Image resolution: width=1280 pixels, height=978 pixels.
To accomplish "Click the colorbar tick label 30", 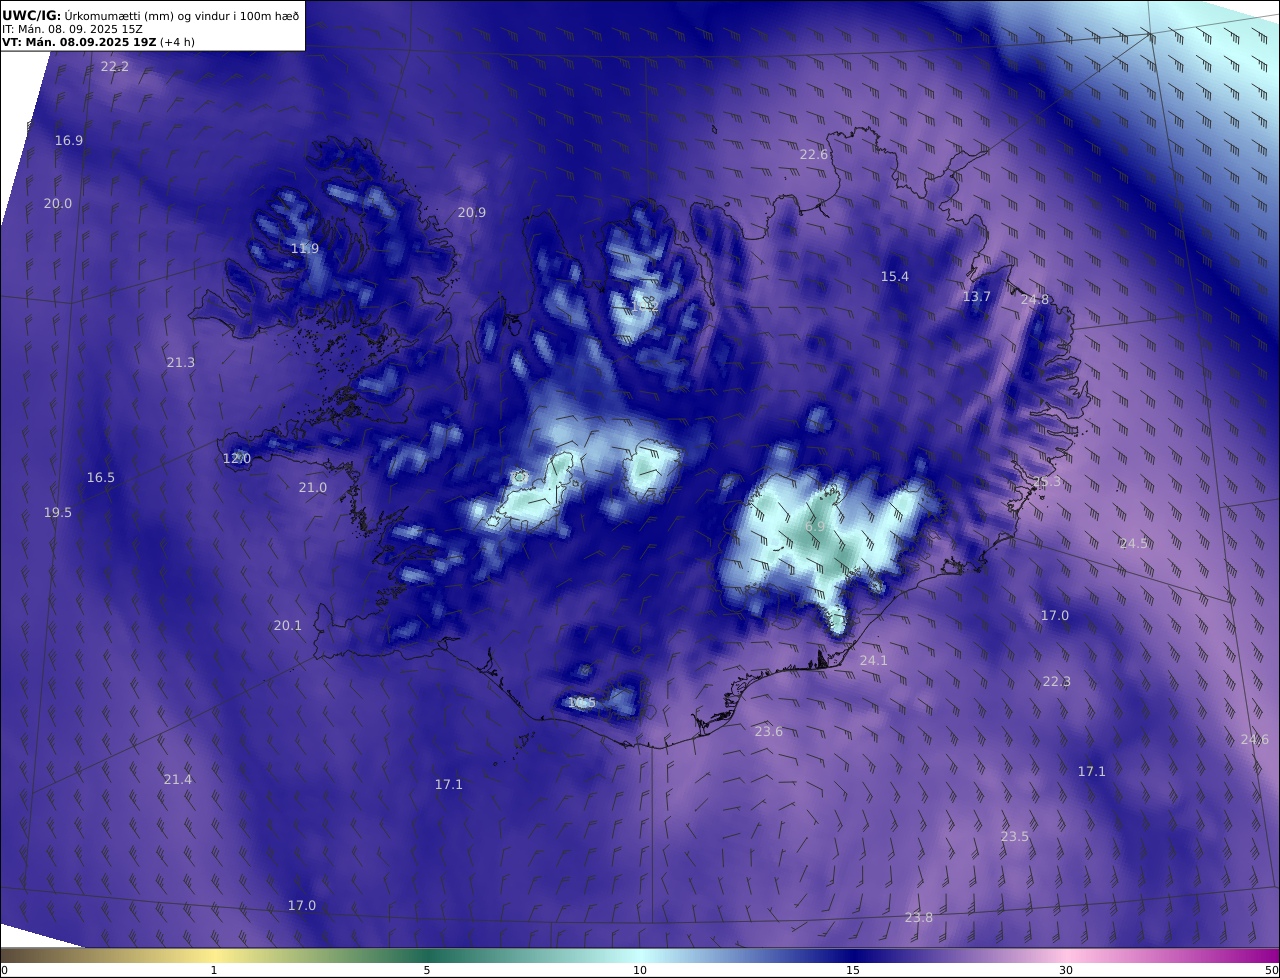I will click(x=1066, y=971).
